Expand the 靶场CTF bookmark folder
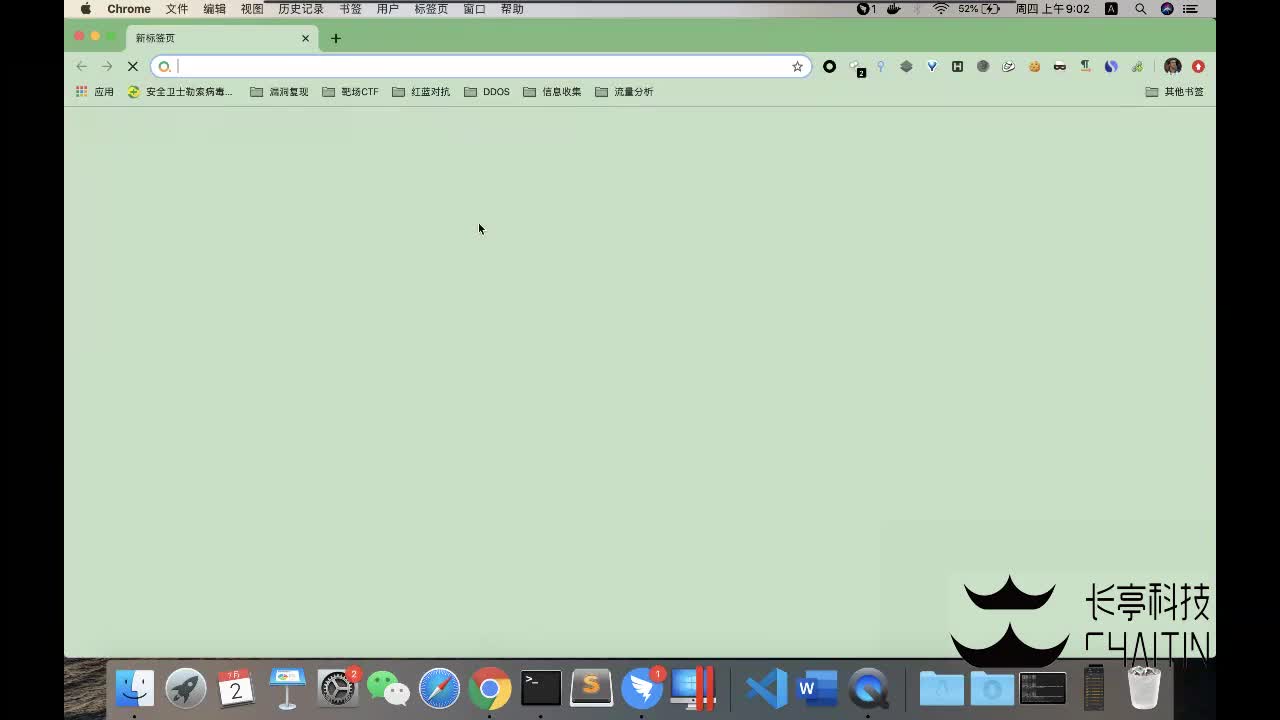This screenshot has width=1280, height=720. [351, 91]
